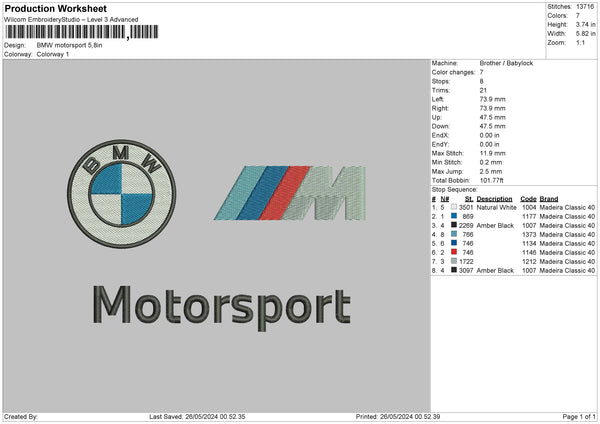Click the stitch count 1722 in row 7
This screenshot has width=600, height=424.
coord(466,261)
